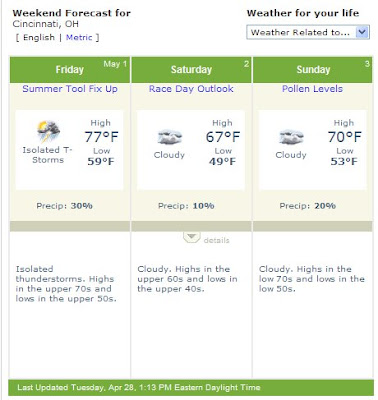Click the Last Updated status bar
The height and width of the screenshot is (400, 378).
pyautogui.click(x=191, y=388)
